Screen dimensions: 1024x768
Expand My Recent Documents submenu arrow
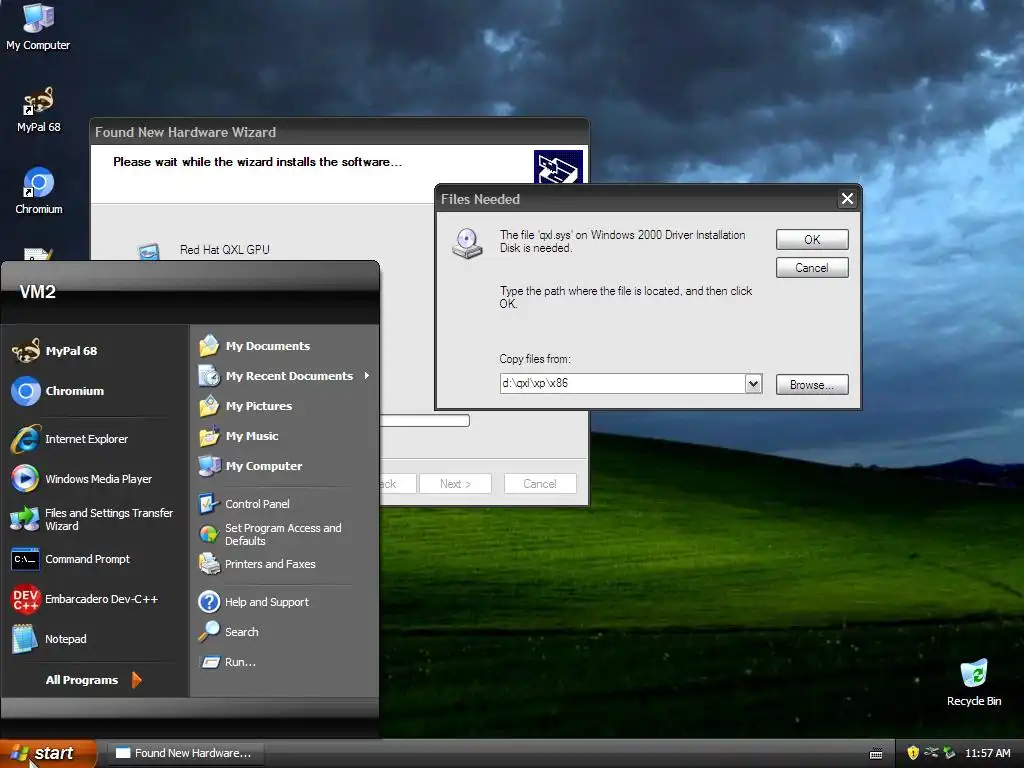coord(367,376)
